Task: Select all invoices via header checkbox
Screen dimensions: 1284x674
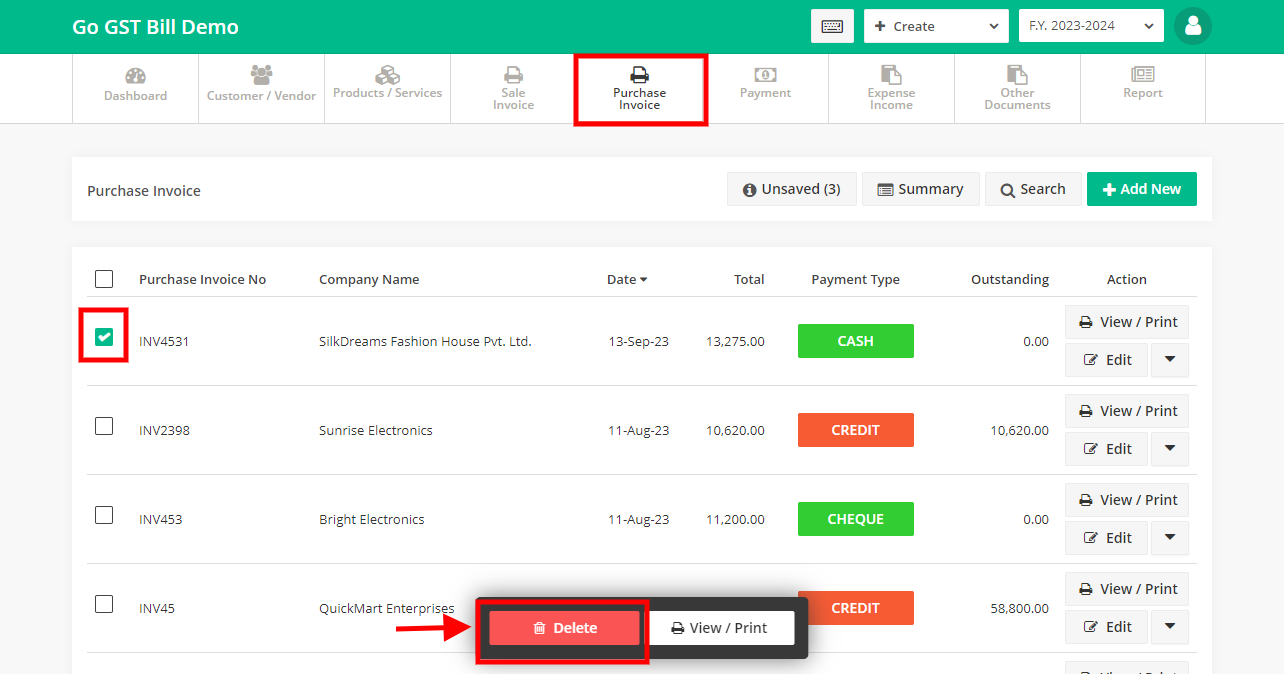Action: pos(103,279)
